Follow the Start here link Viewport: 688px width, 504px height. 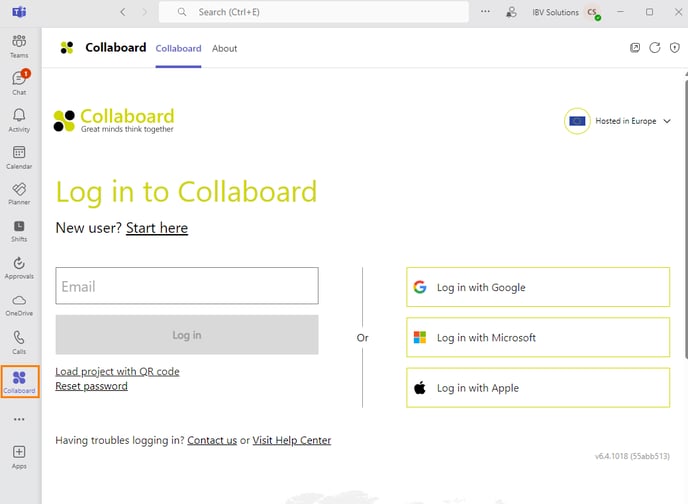tap(157, 228)
